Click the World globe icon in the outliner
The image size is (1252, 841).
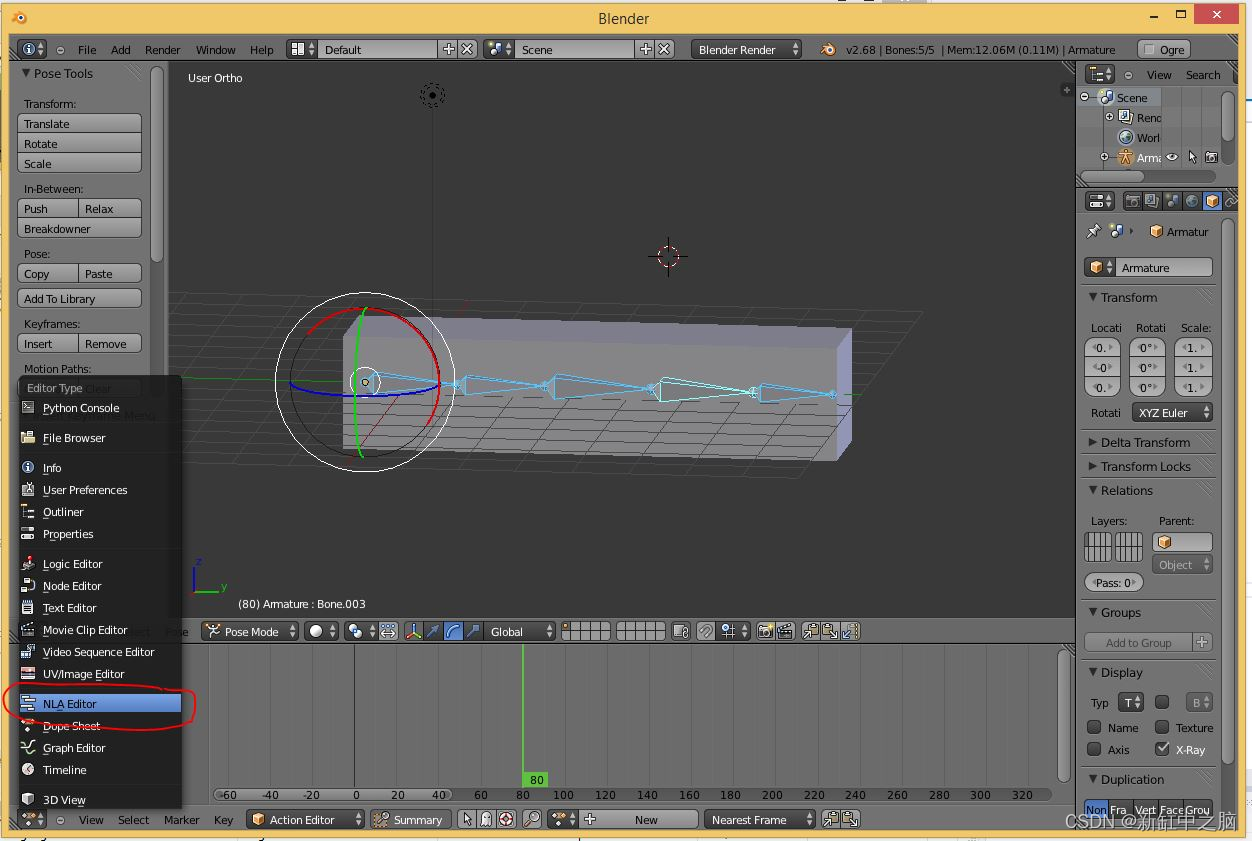(x=1126, y=137)
